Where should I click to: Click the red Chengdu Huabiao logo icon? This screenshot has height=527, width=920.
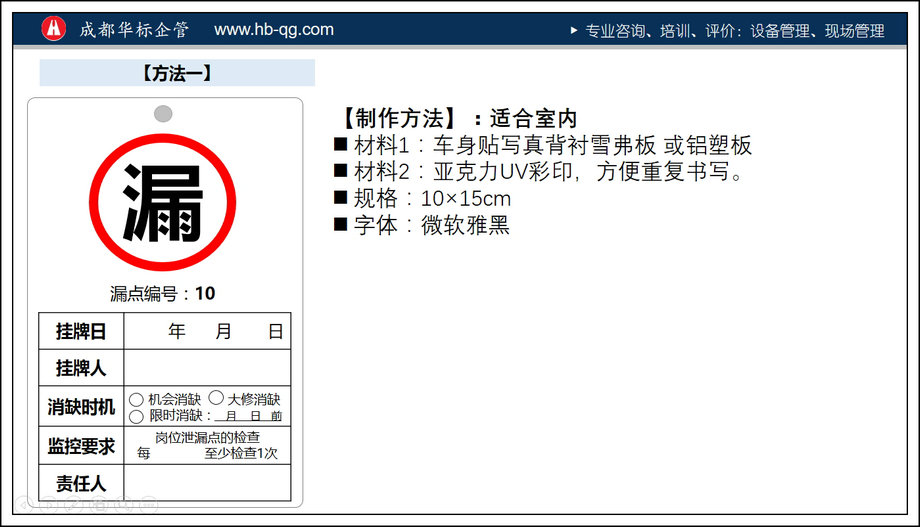tap(54, 29)
